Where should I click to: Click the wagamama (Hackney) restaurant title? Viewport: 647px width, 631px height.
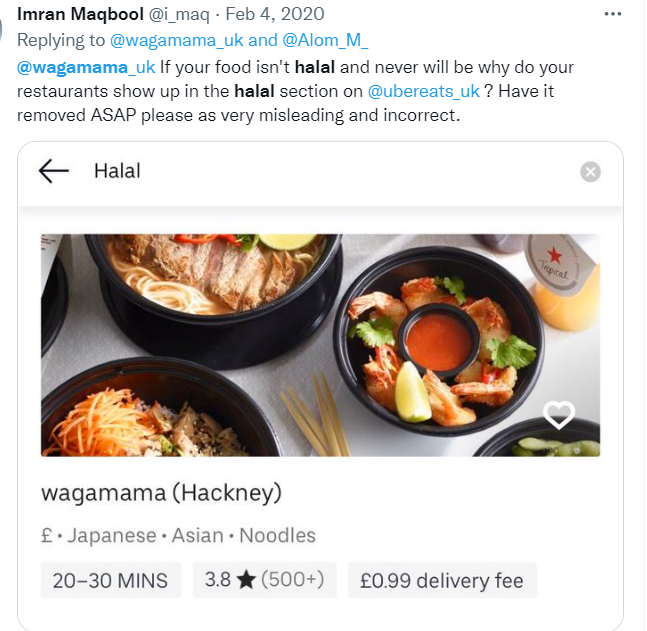click(x=161, y=493)
